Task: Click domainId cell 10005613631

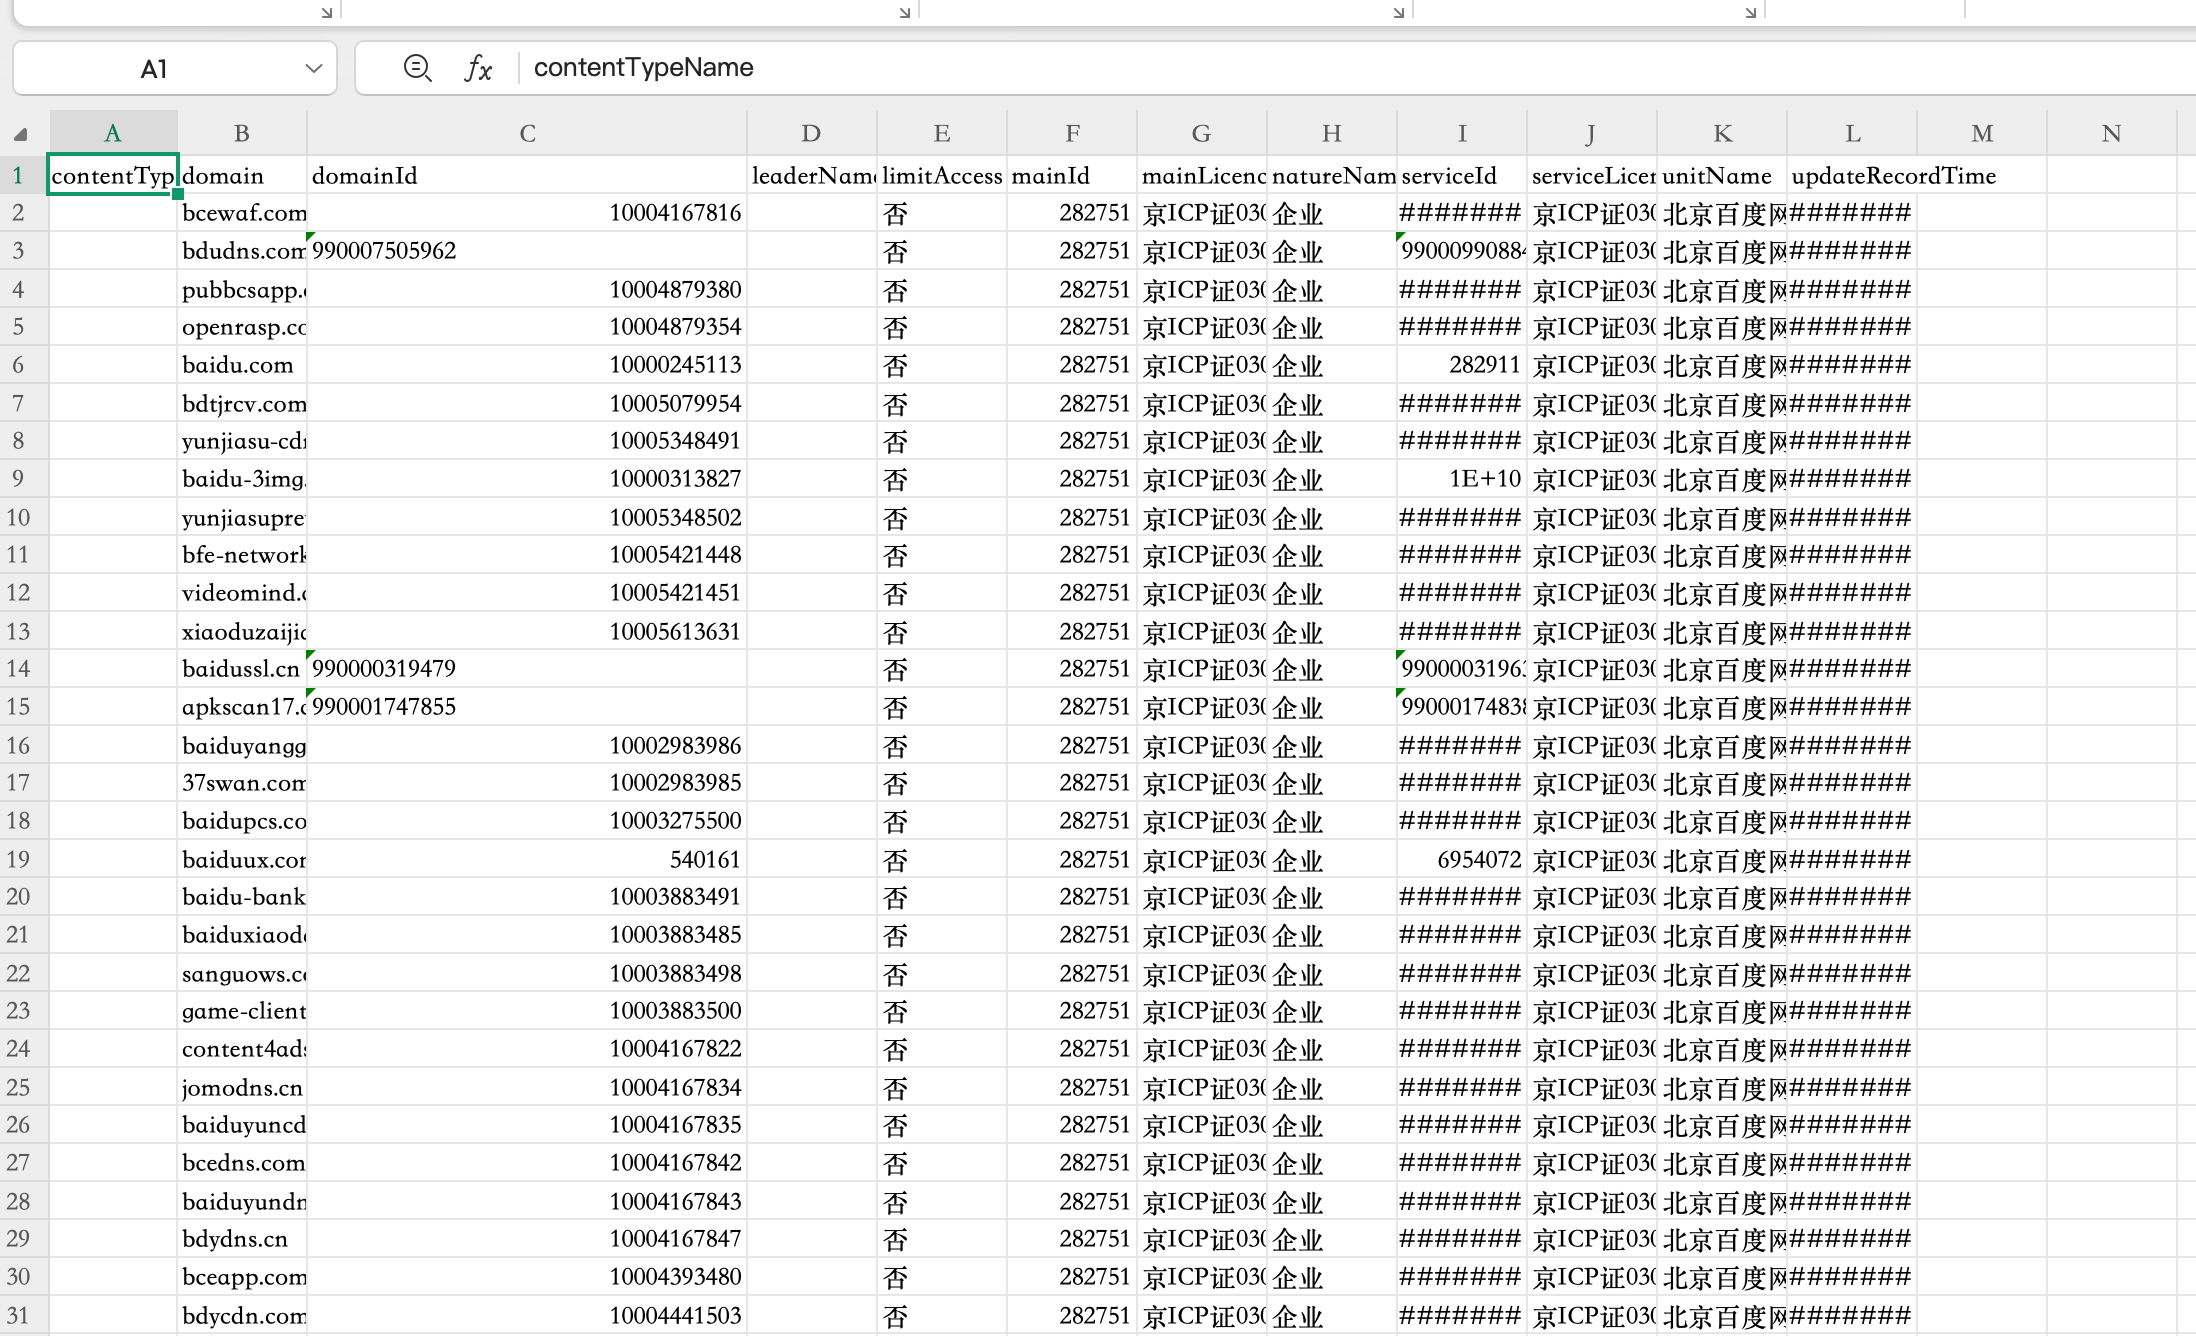Action: [x=527, y=631]
